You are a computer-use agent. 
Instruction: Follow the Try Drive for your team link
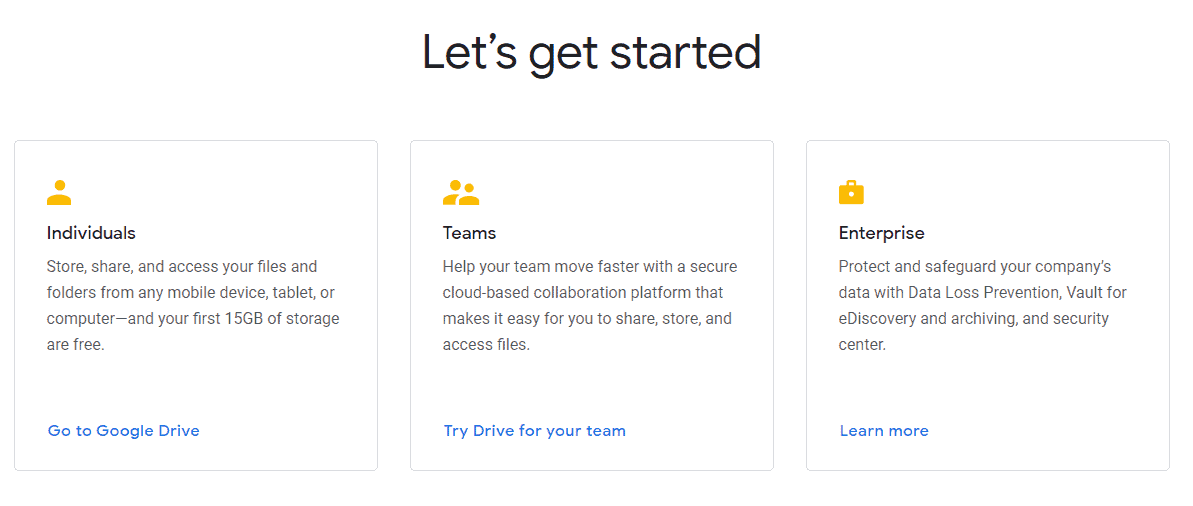pos(534,431)
